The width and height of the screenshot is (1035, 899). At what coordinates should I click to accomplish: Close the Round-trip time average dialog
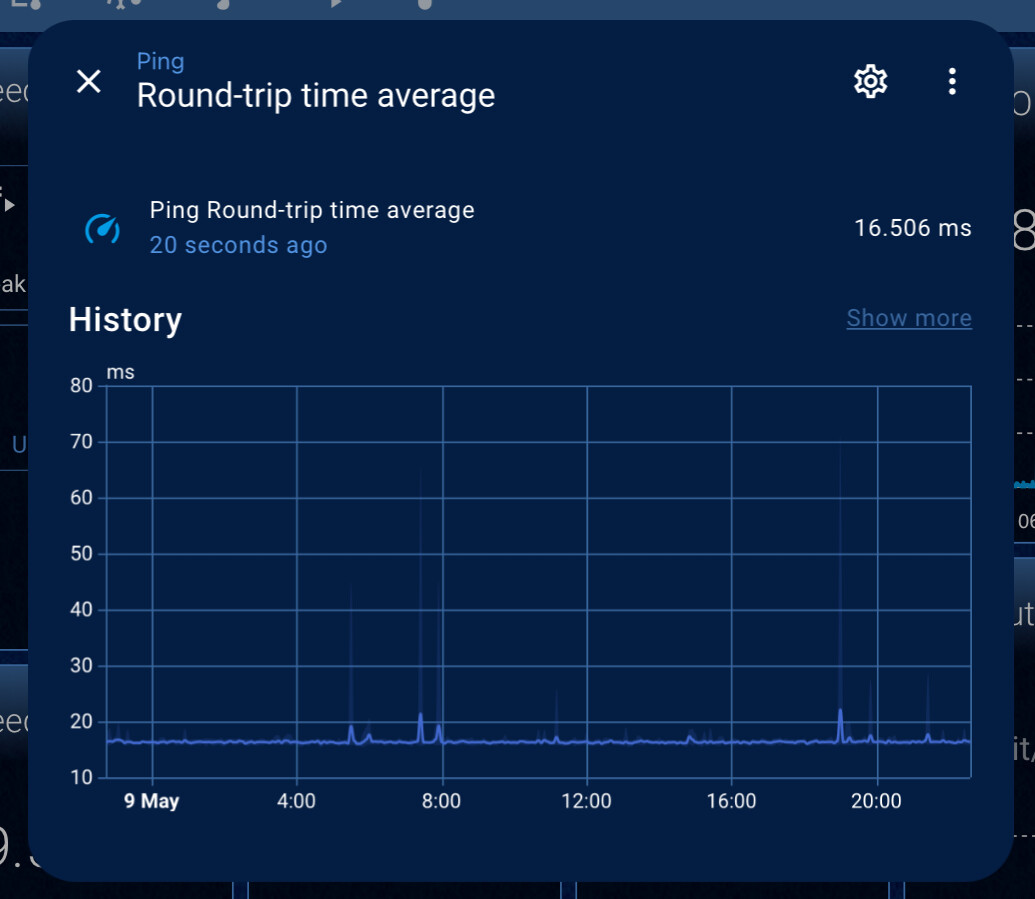pos(88,82)
